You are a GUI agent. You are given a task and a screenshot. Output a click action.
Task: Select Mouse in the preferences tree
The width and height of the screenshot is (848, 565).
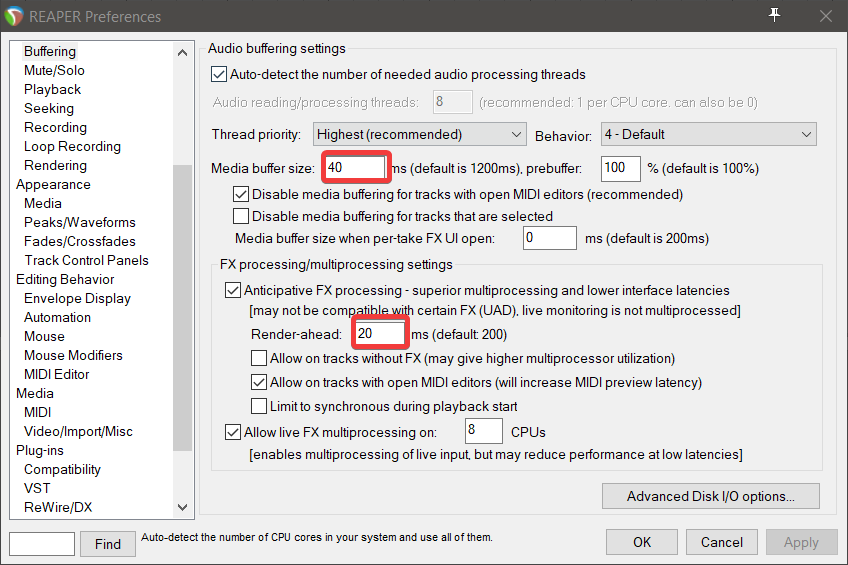point(44,336)
